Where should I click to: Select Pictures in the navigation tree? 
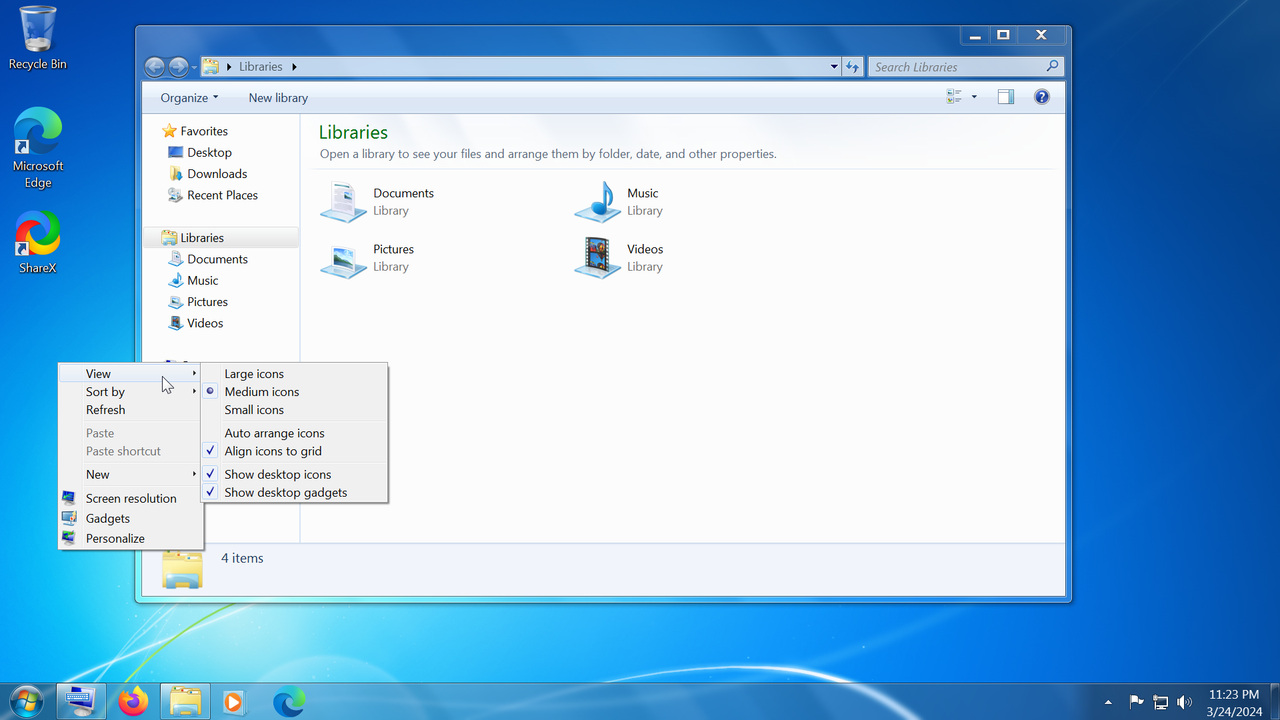click(207, 302)
